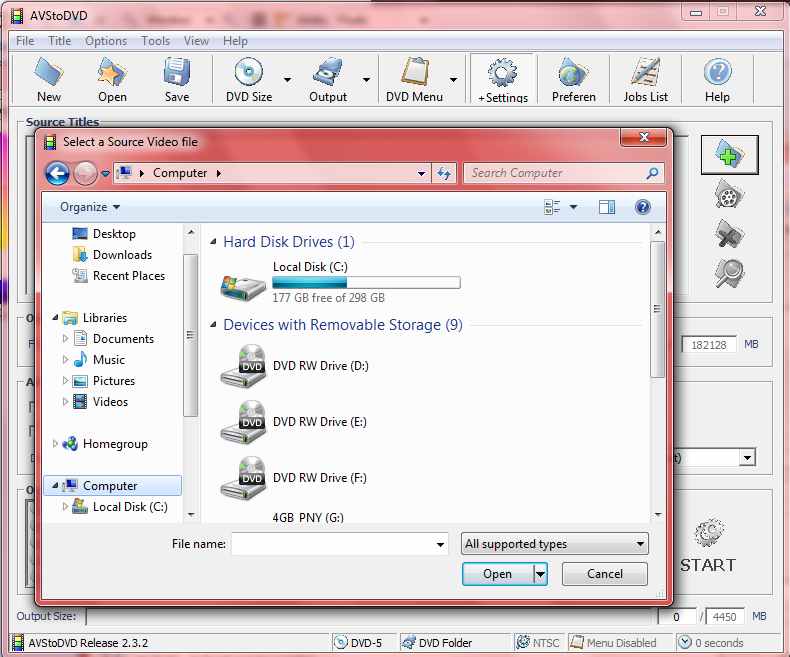Click the file list vertical scrollbar

click(x=657, y=308)
